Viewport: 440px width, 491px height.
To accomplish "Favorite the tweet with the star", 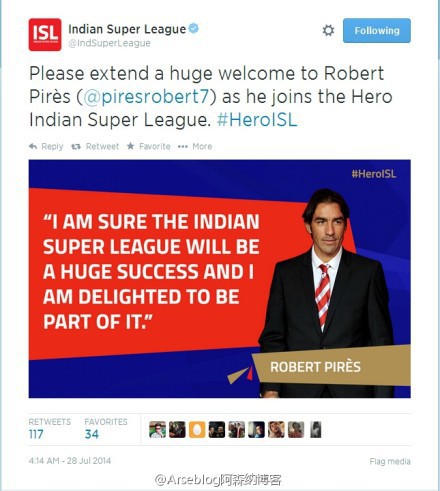I will pyautogui.click(x=149, y=146).
